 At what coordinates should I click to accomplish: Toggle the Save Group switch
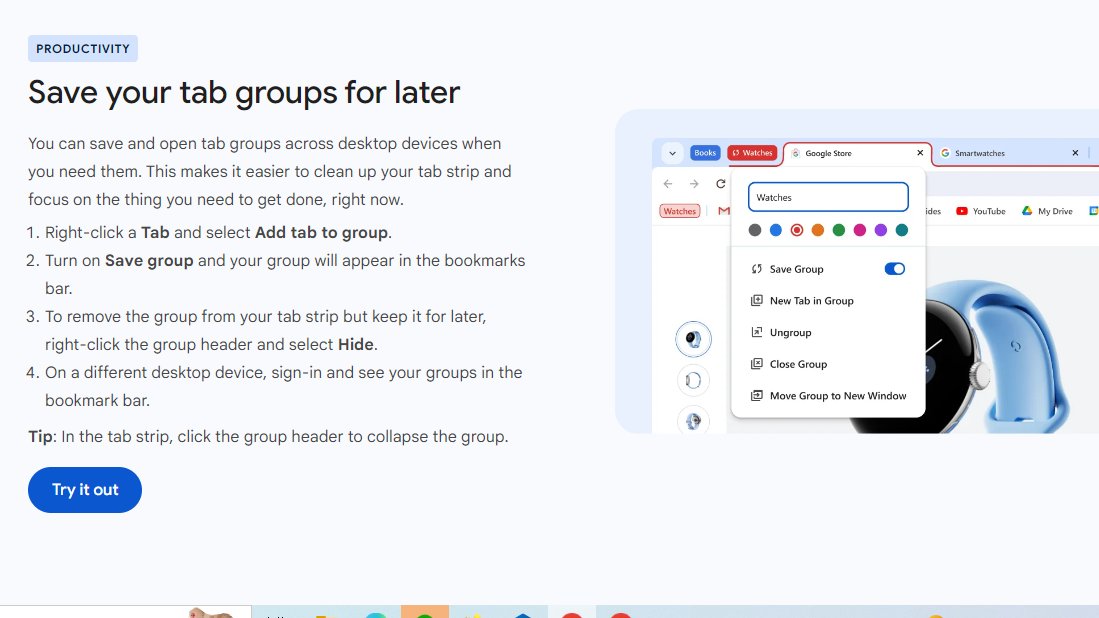[894, 269]
